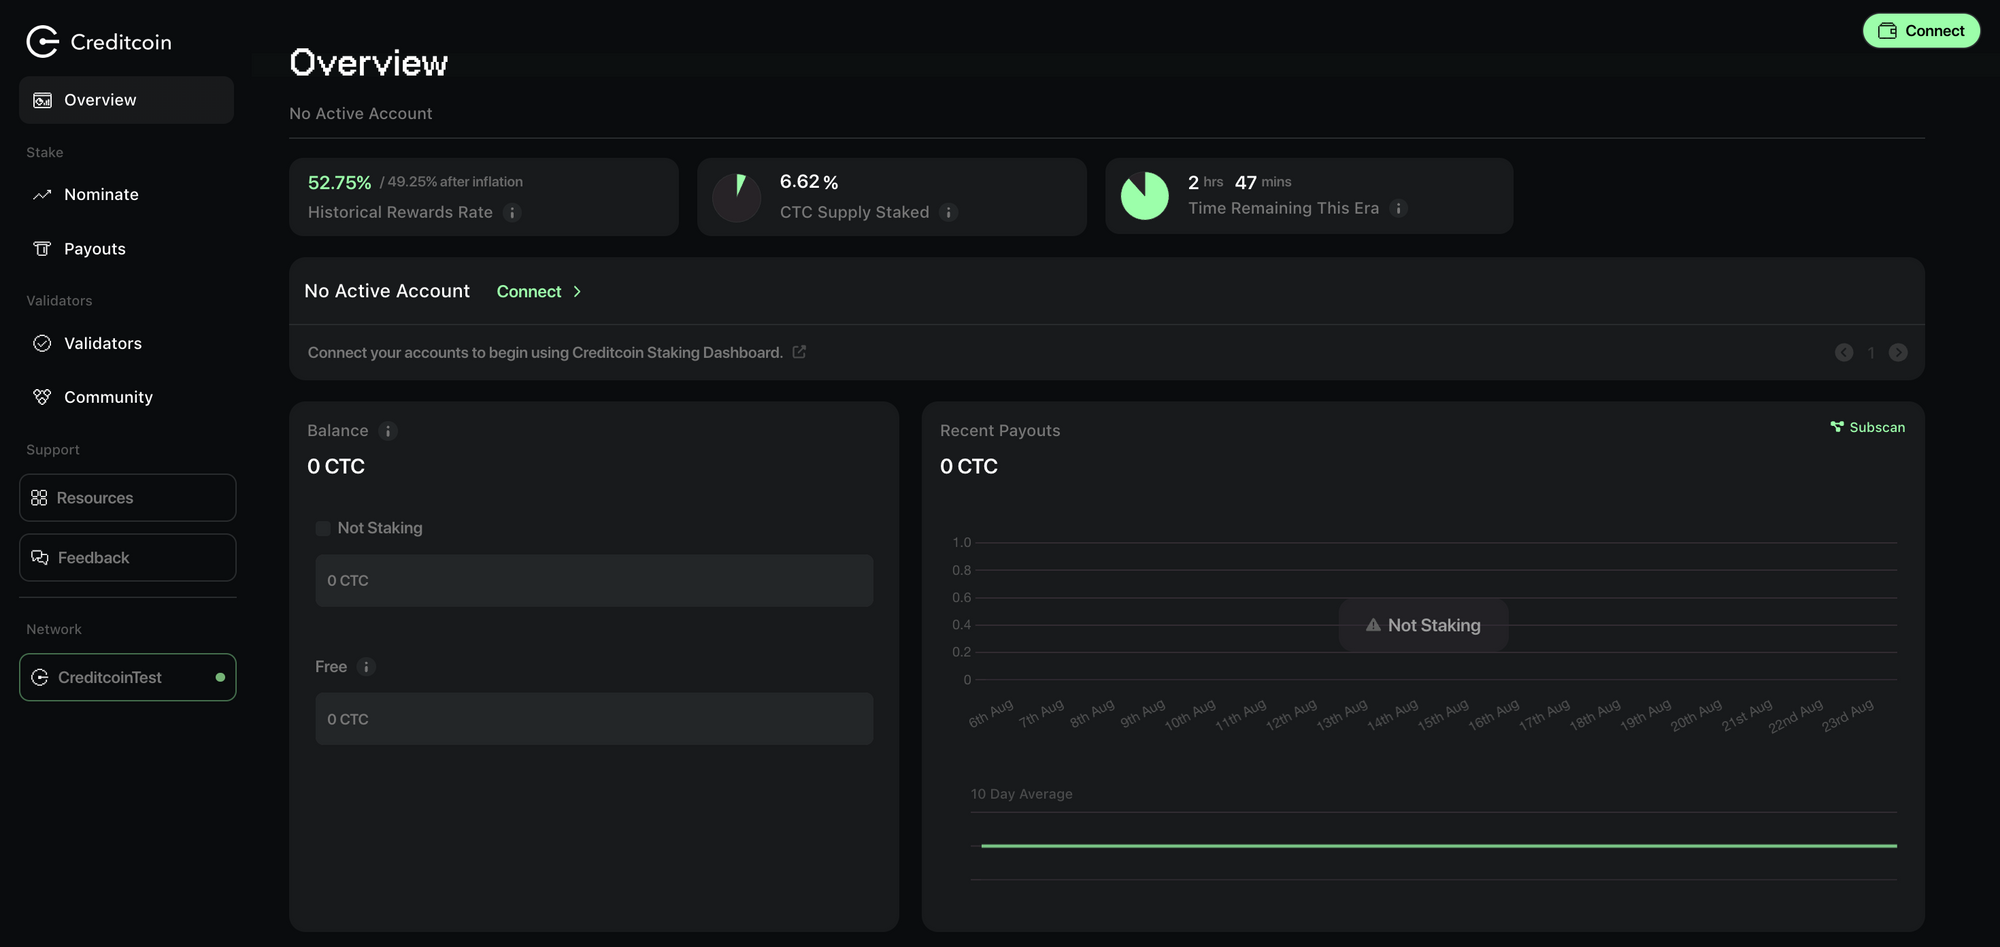The image size is (2000, 947).
Task: Click the Subscan logo icon
Action: [x=1837, y=427]
